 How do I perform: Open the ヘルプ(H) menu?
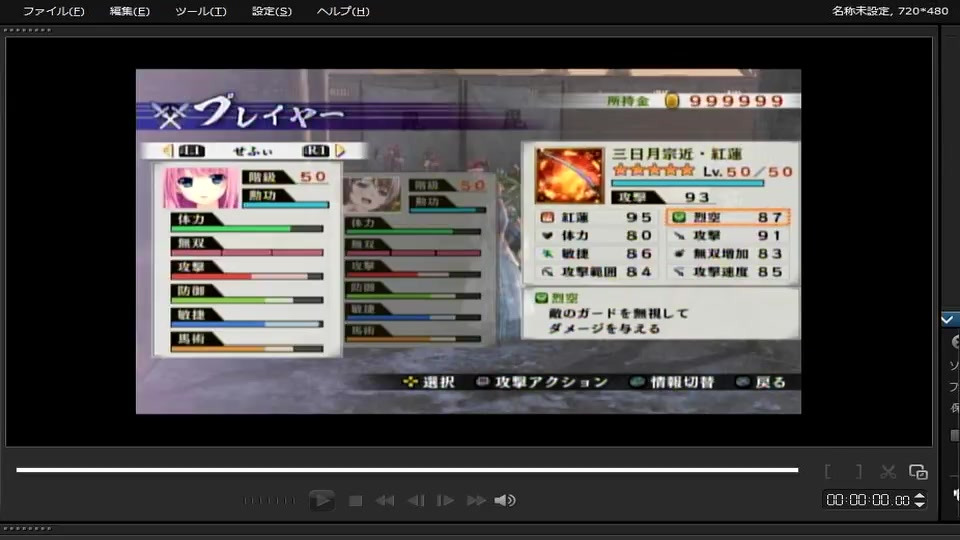coord(343,11)
